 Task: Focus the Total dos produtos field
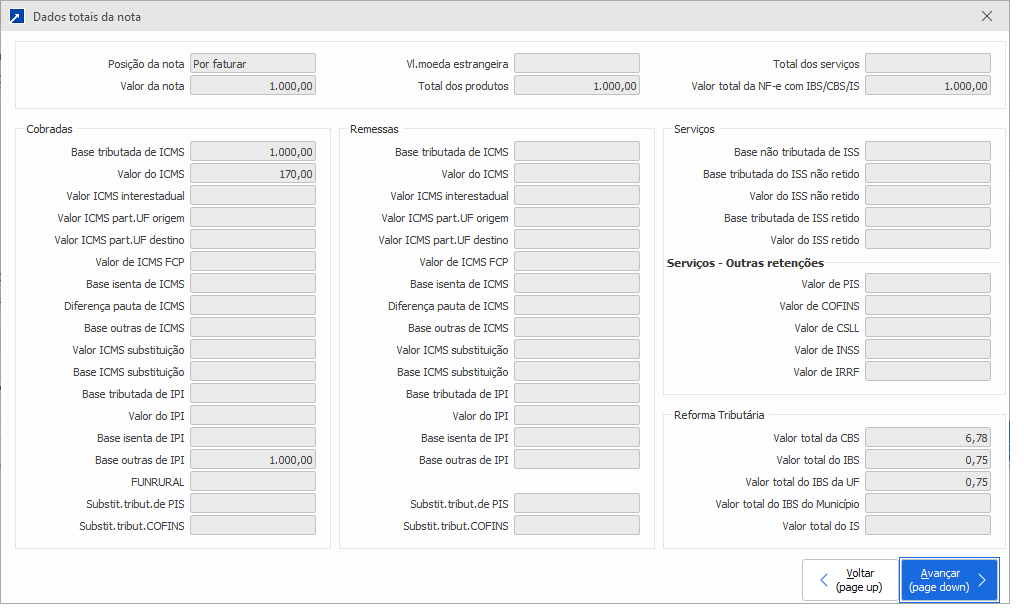pyautogui.click(x=576, y=86)
